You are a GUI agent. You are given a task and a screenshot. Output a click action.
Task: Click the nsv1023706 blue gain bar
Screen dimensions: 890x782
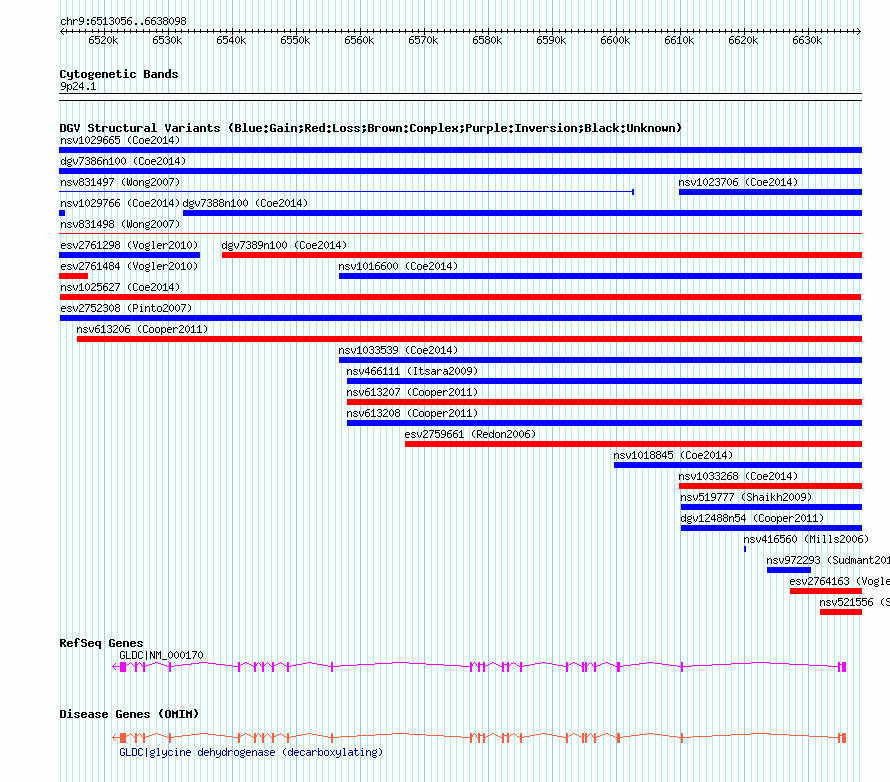(x=770, y=192)
